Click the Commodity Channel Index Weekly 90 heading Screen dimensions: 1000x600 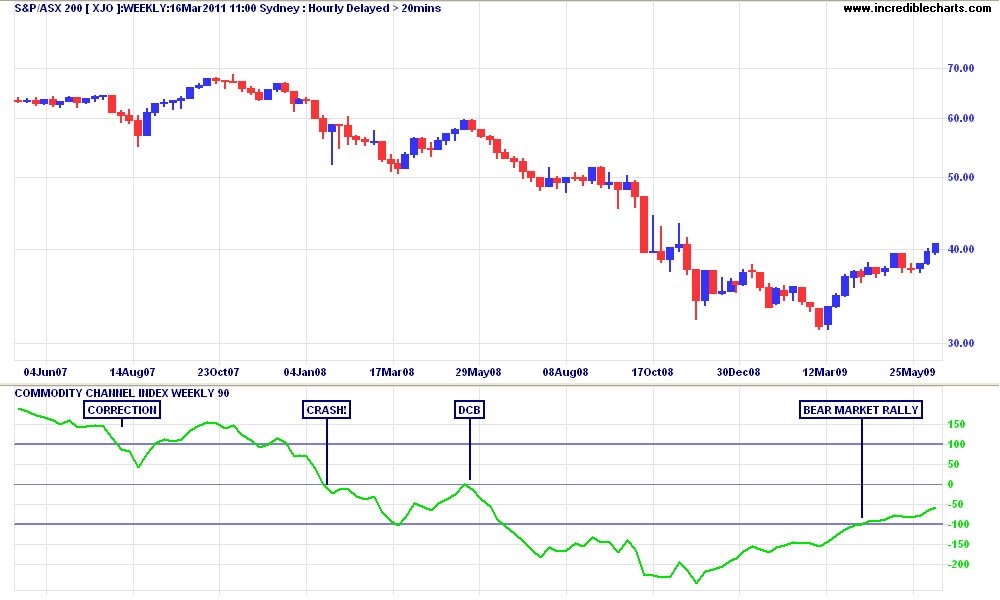click(122, 393)
